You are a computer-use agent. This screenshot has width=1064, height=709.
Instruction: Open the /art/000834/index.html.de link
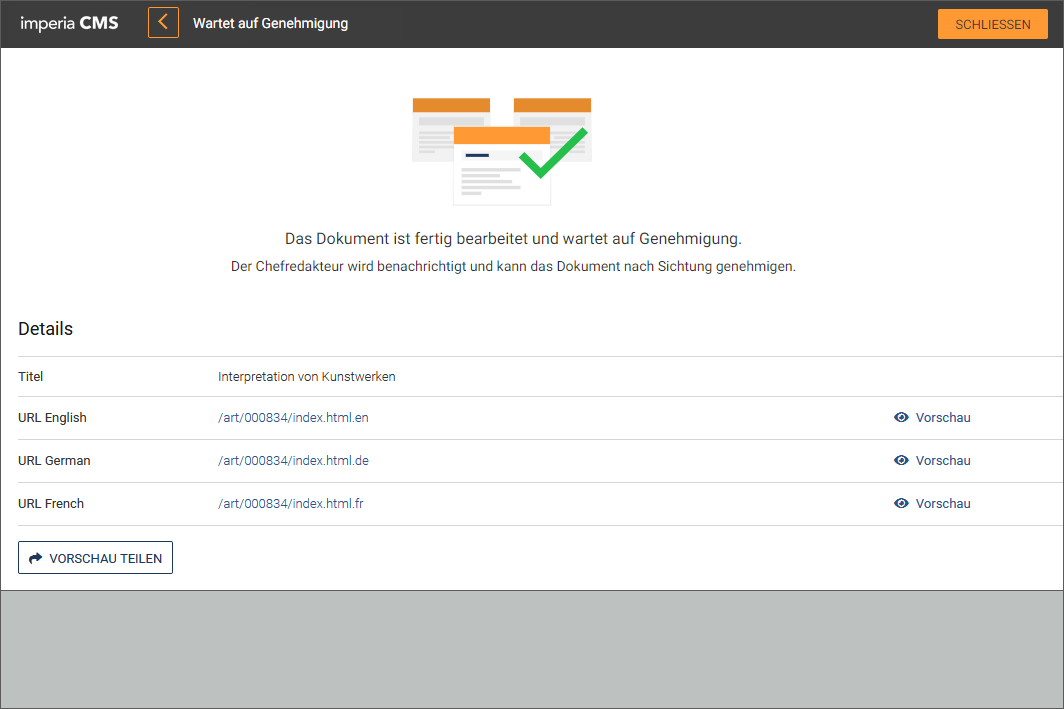point(293,460)
